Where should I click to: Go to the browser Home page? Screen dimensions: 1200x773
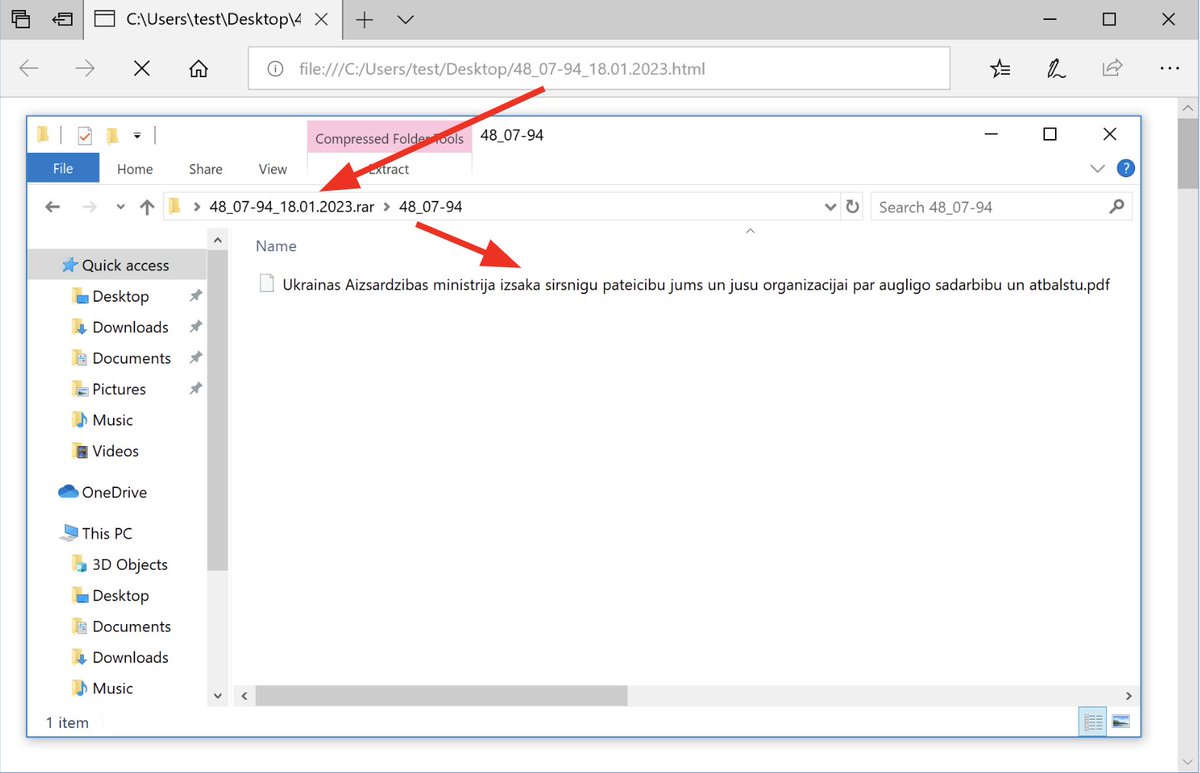(x=199, y=69)
